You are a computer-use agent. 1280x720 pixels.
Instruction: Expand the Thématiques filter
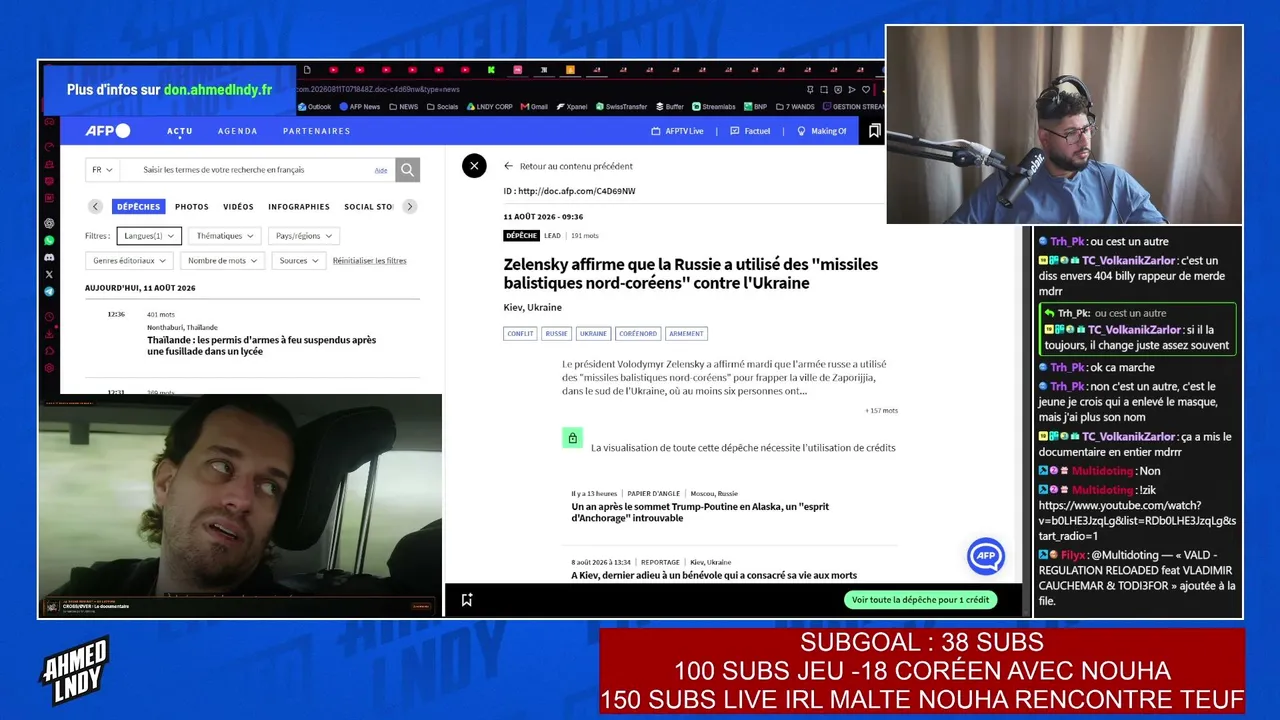coord(225,236)
